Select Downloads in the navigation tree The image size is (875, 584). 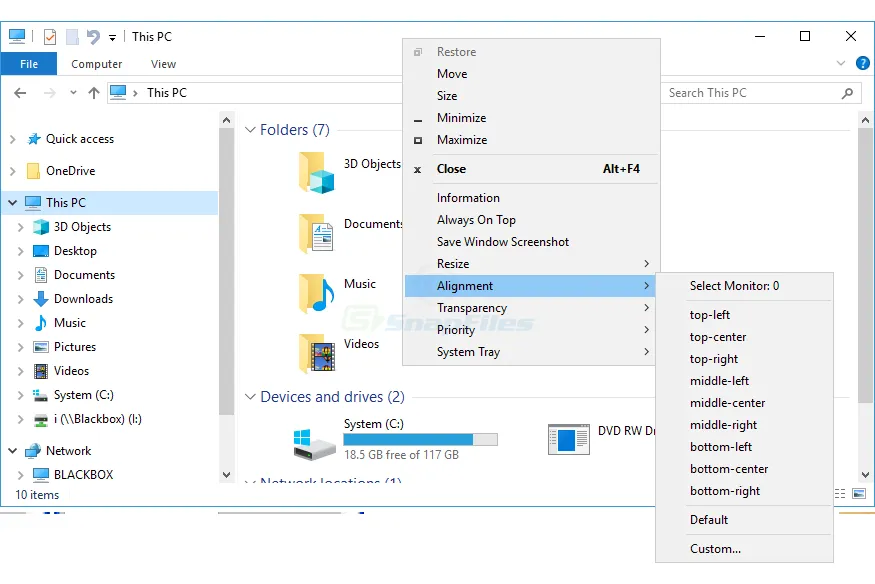[x=83, y=299]
